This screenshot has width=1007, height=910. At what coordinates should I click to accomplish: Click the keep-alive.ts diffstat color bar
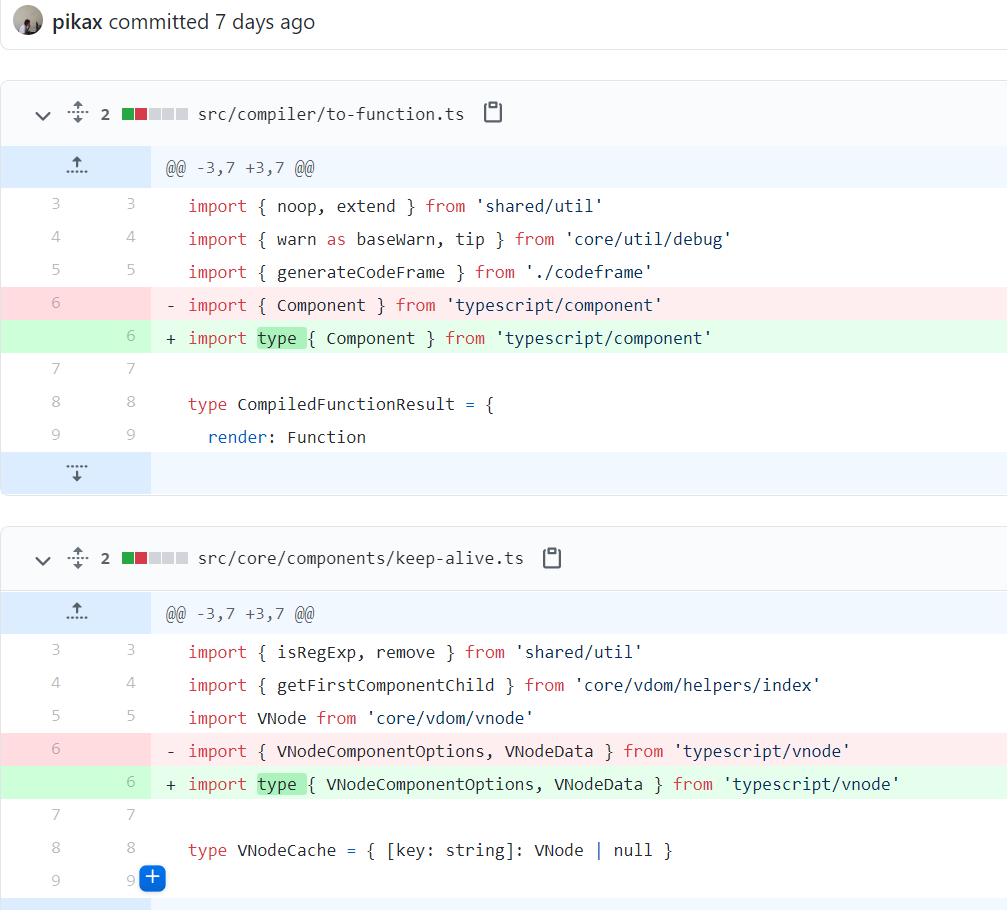(154, 559)
